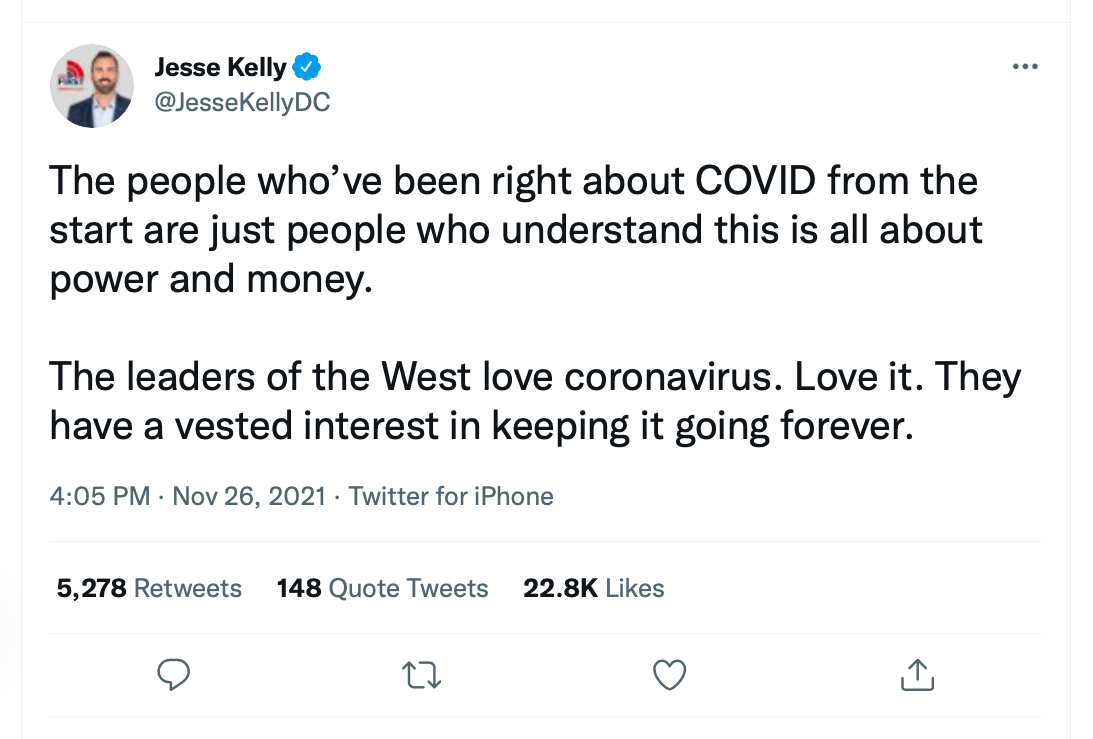Click the paragraph starting 'The leaders of the West'
This screenshot has width=1093, height=739.
pyautogui.click(x=535, y=401)
